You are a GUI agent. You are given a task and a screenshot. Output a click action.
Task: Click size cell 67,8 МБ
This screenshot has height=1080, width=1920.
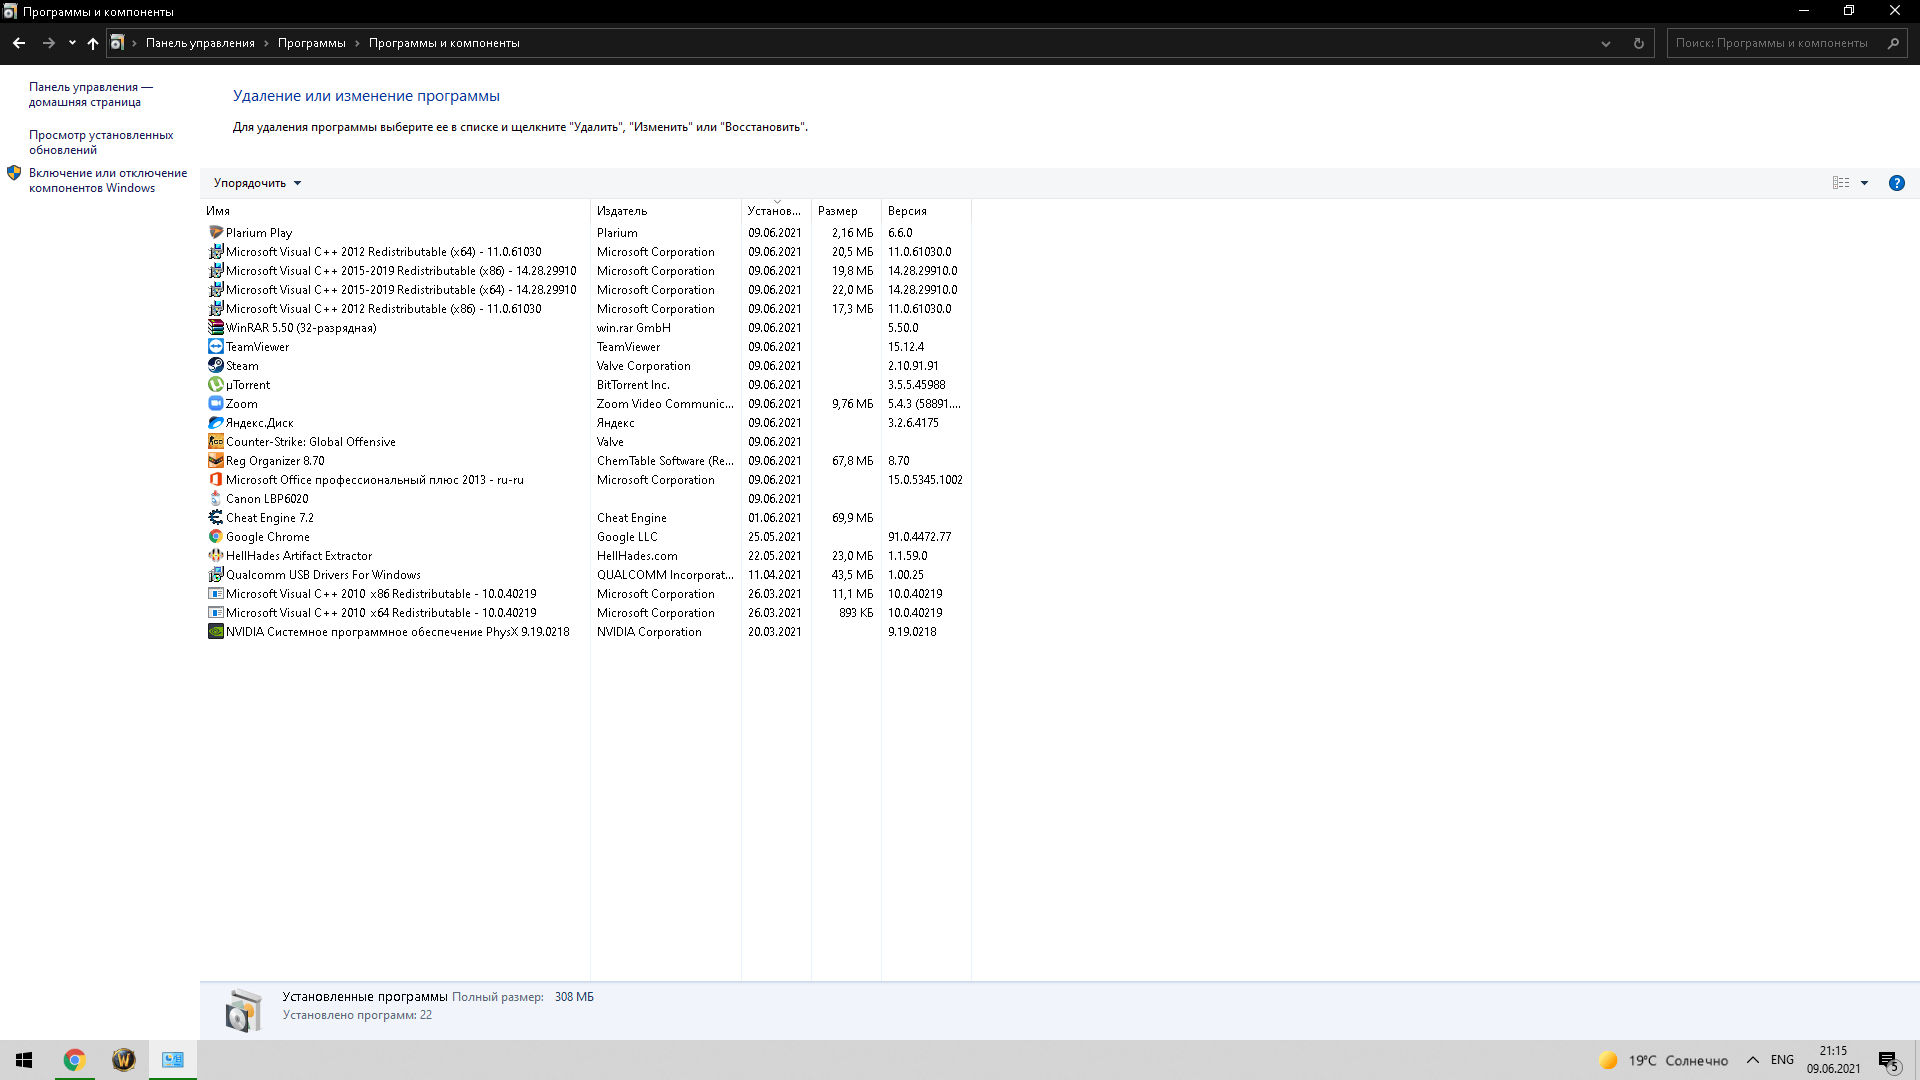(852, 461)
